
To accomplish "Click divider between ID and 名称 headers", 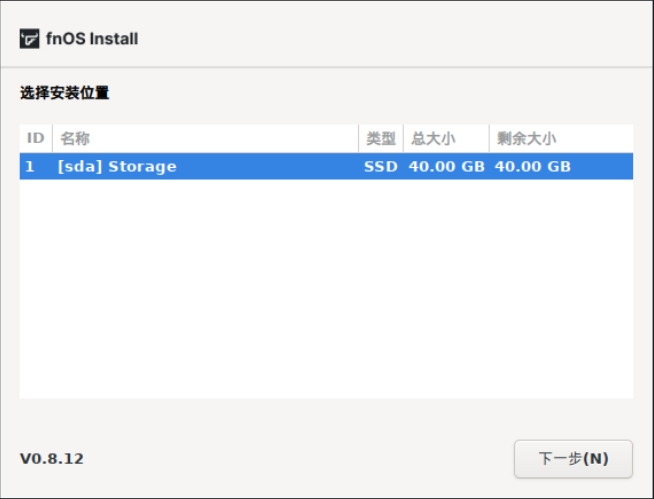I will [x=53, y=139].
